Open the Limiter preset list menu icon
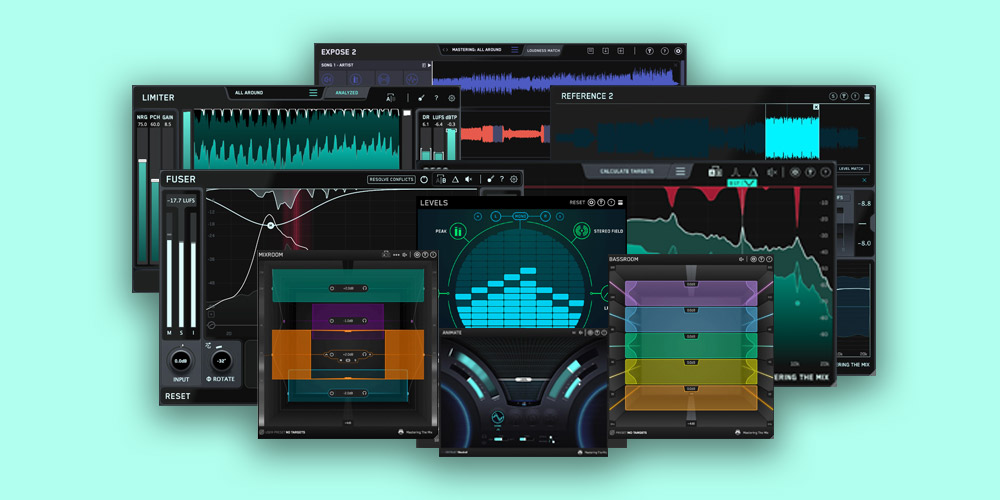This screenshot has height=500, width=1000. [x=313, y=93]
